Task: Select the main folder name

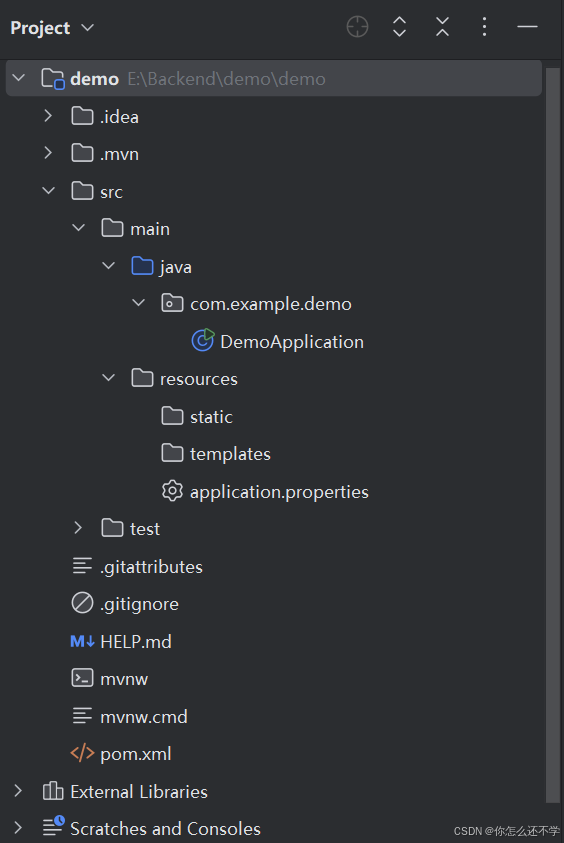Action: pos(150,229)
